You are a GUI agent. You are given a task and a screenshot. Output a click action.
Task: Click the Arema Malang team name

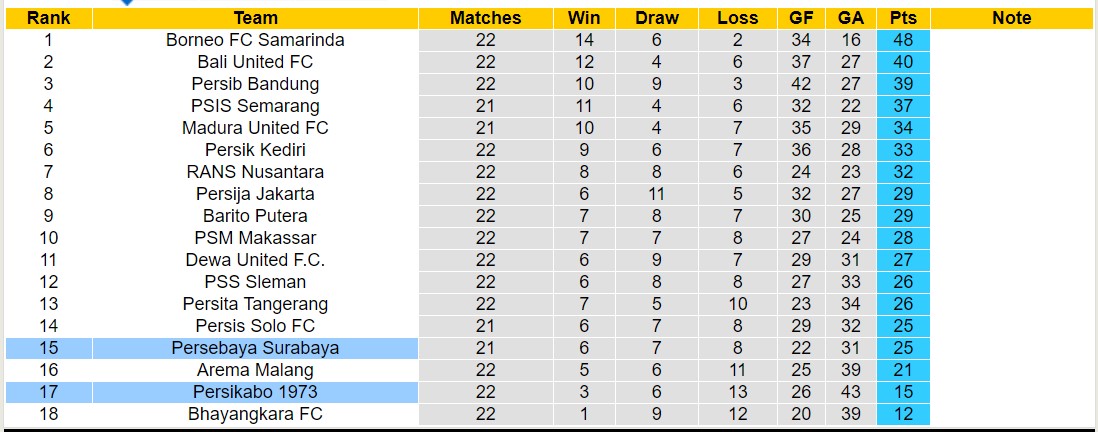255,370
